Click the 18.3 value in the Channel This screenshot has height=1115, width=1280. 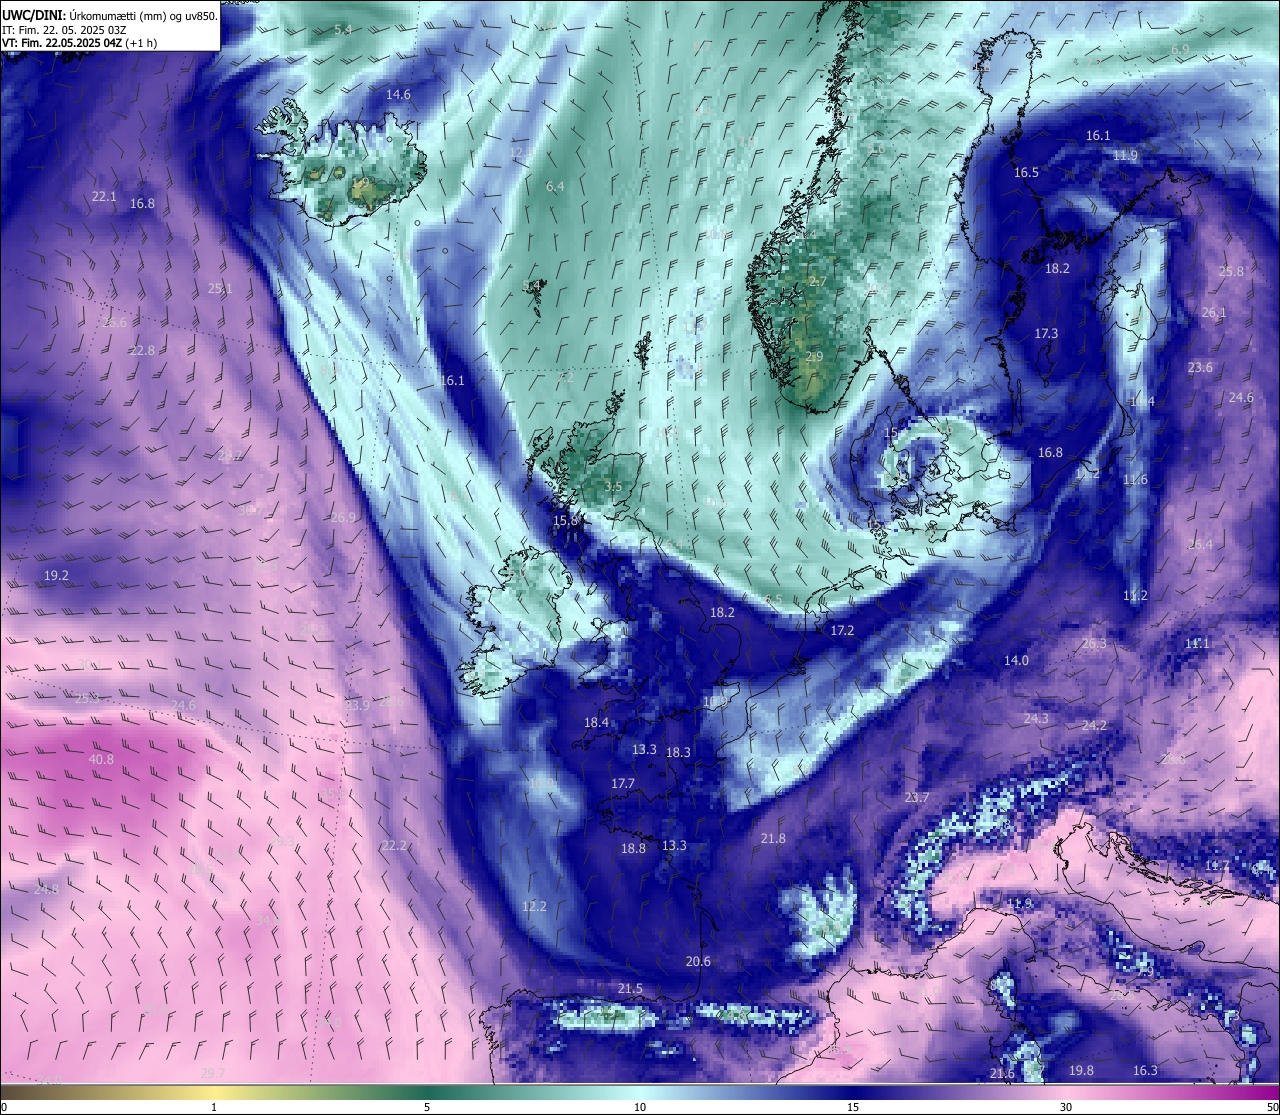[x=678, y=752]
